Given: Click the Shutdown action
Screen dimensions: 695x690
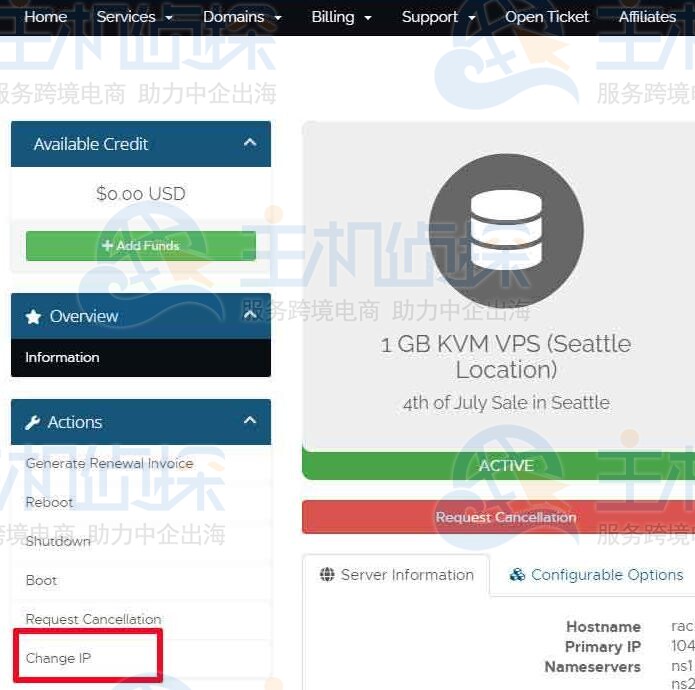Looking at the screenshot, I should [58, 542].
